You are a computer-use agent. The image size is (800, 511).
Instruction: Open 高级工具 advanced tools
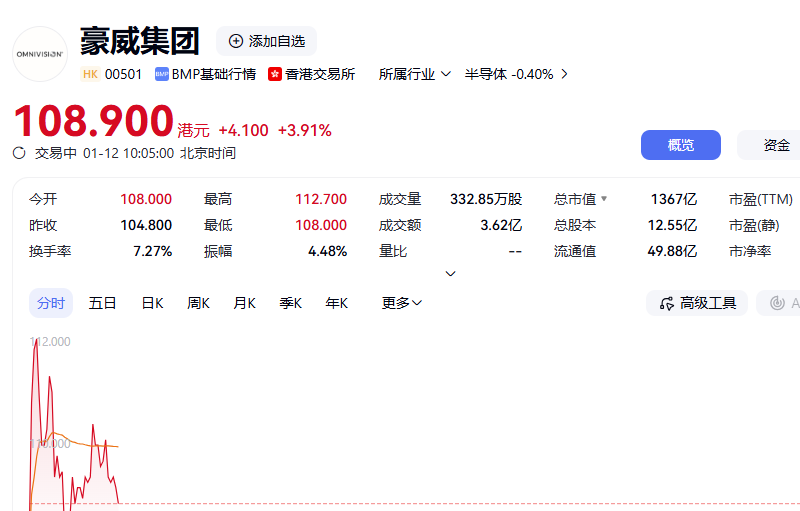pos(697,303)
